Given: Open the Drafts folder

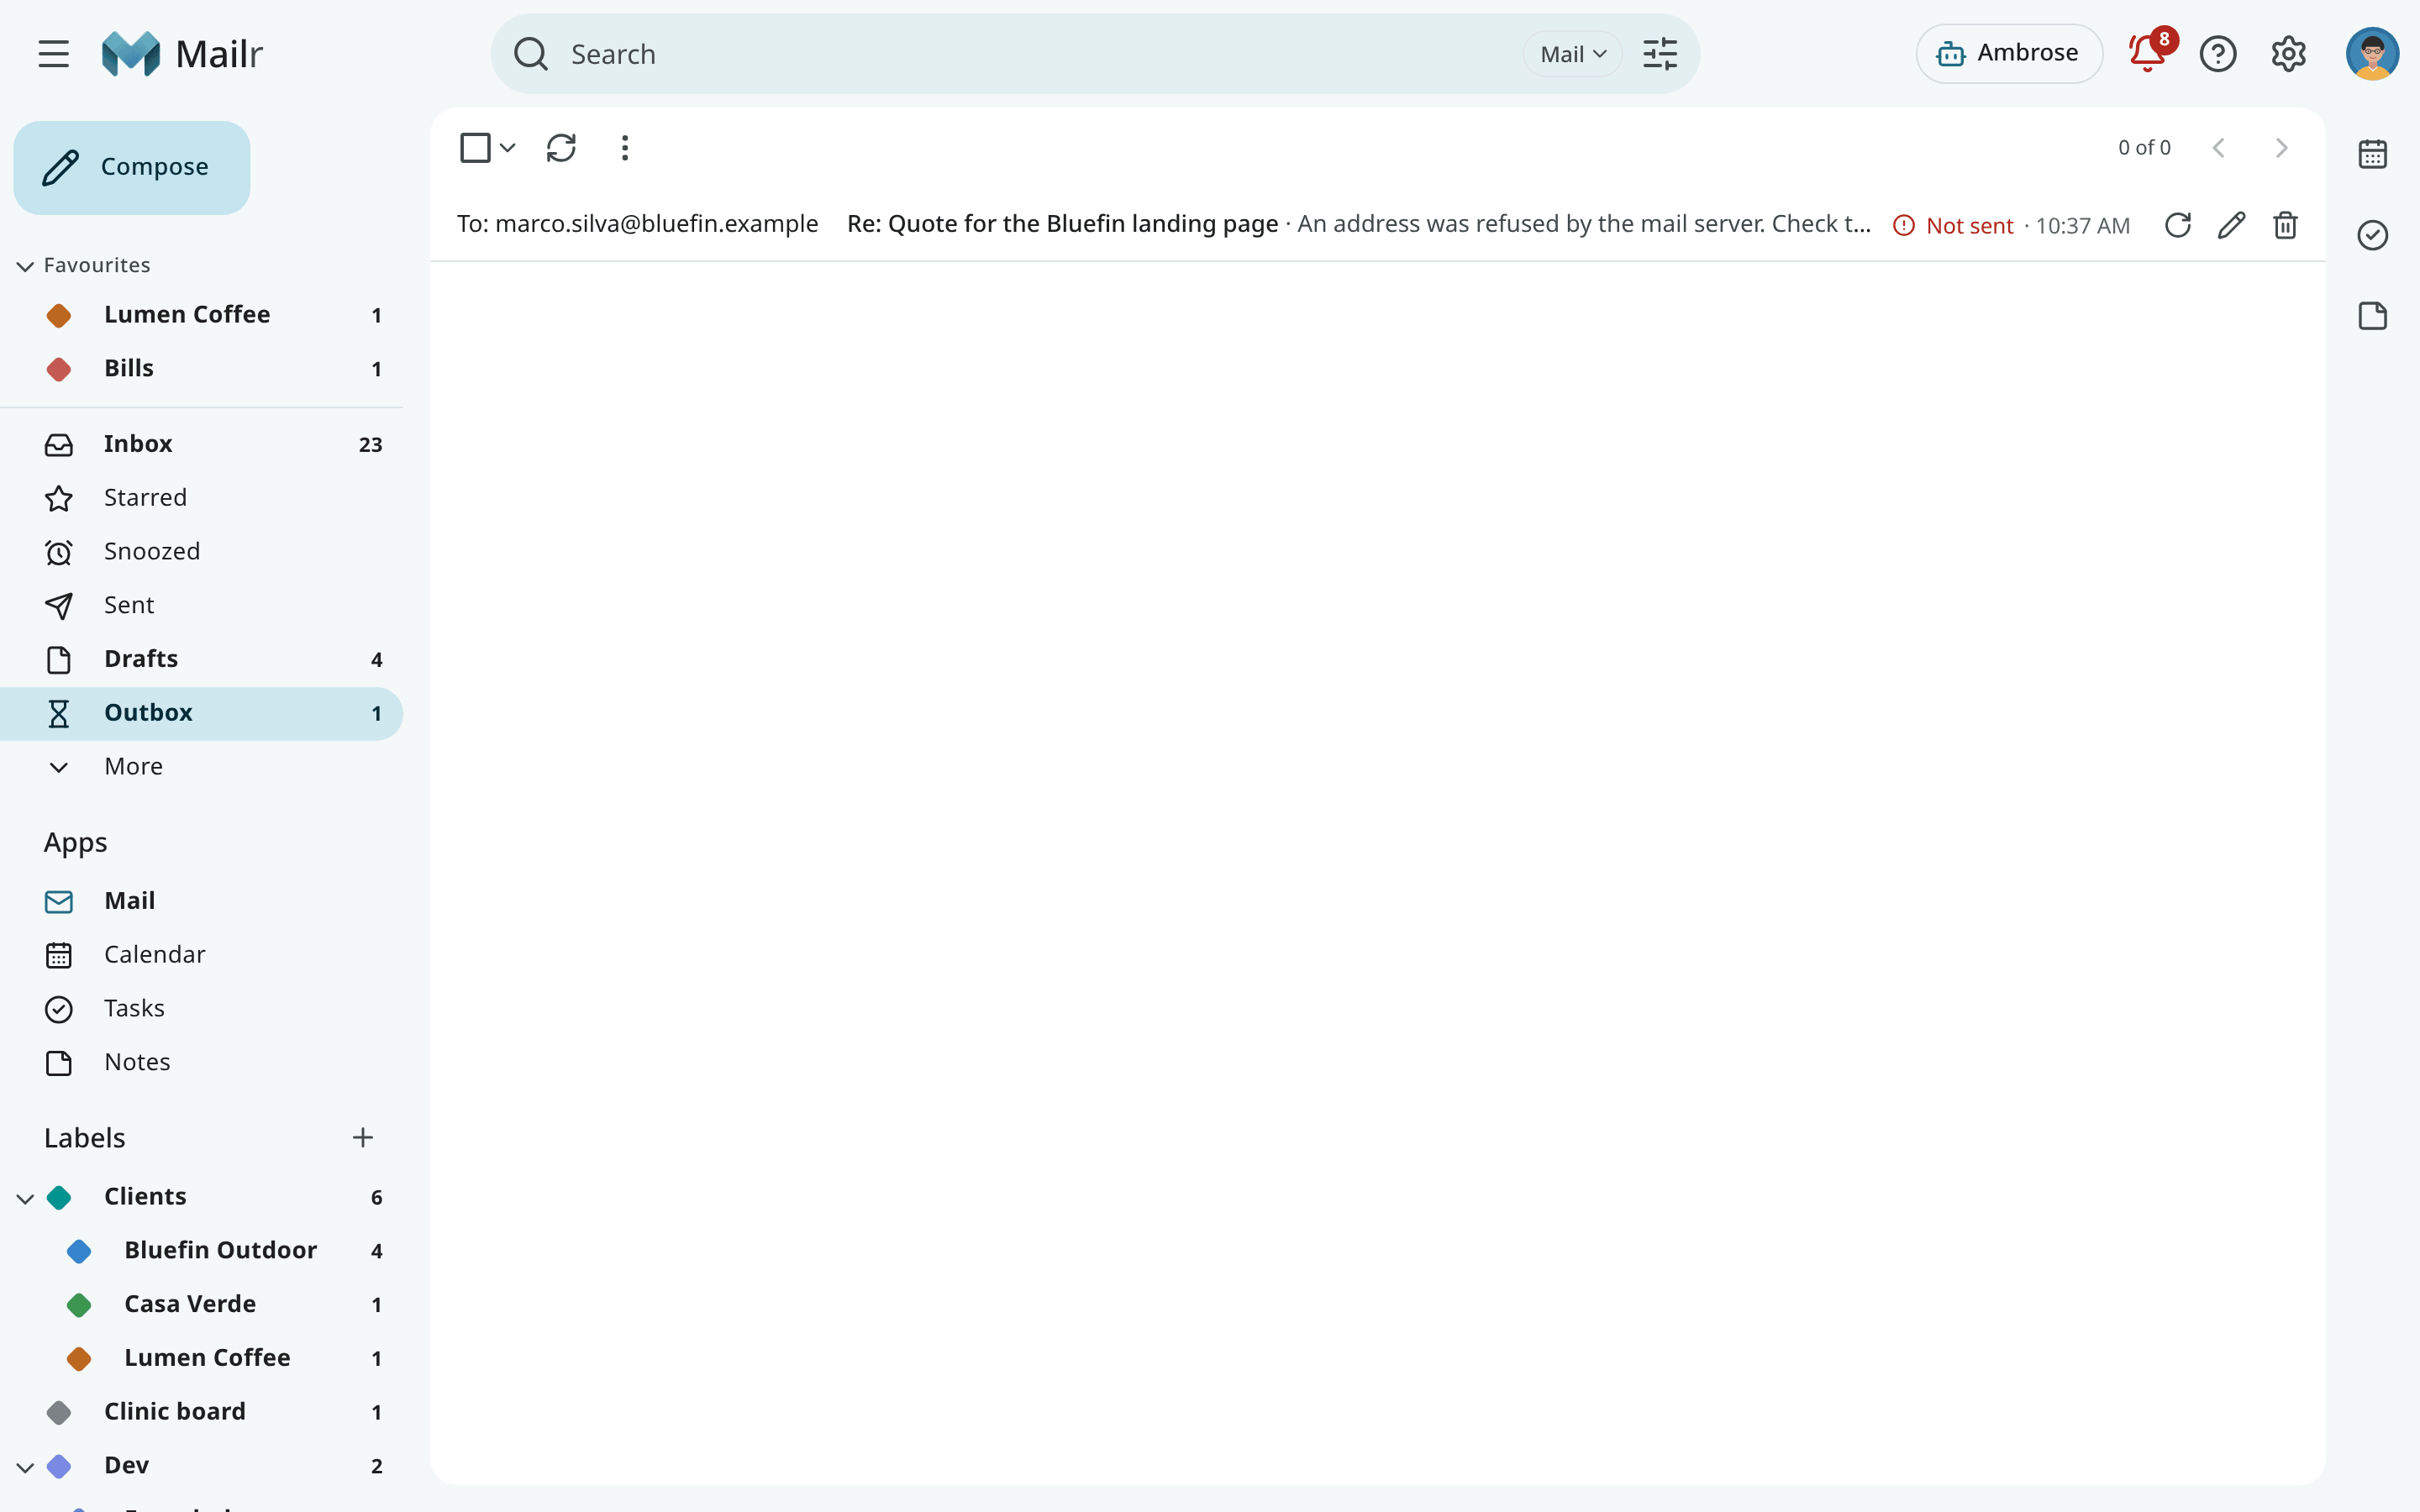Looking at the screenshot, I should pyautogui.click(x=201, y=659).
